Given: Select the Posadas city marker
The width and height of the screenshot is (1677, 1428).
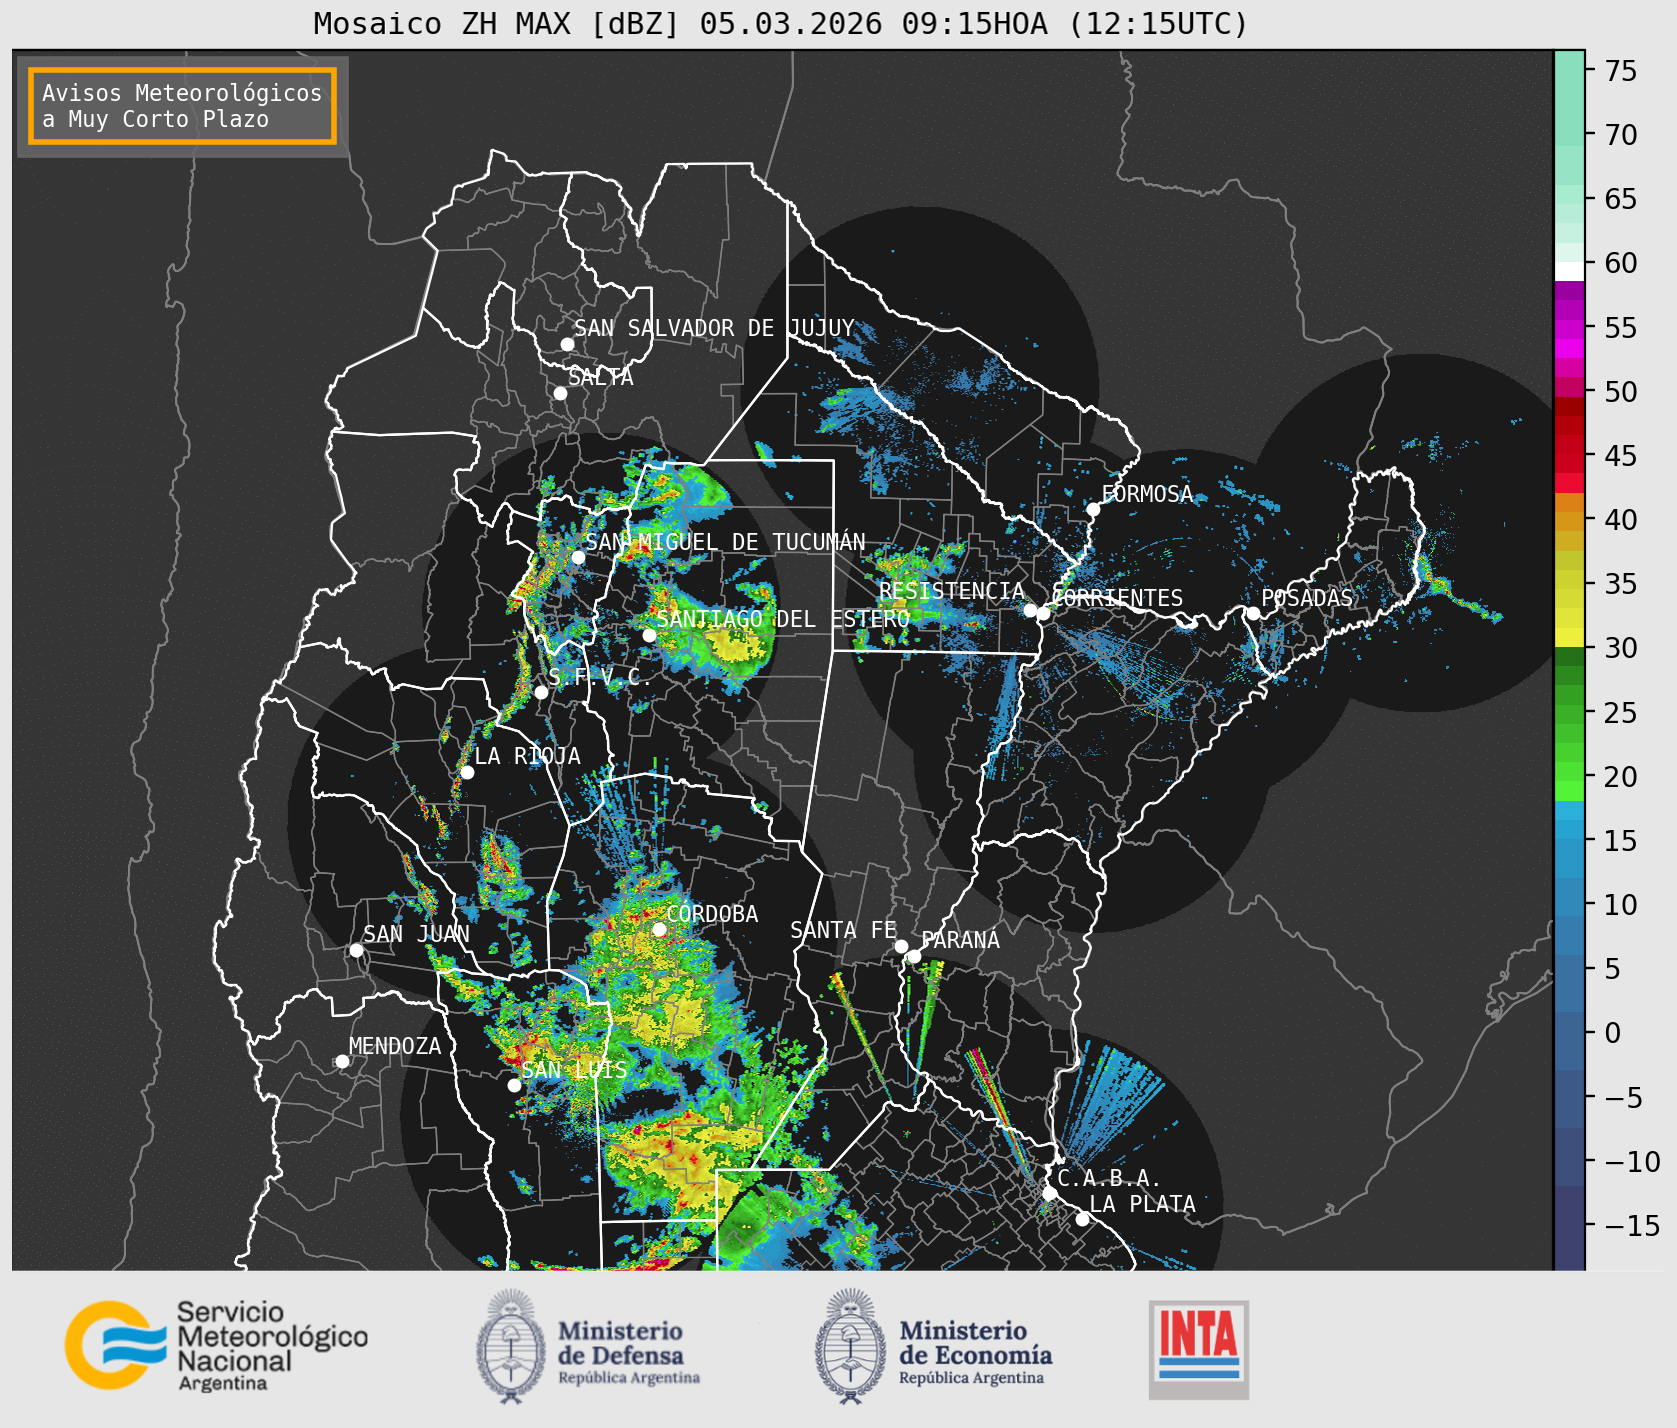Looking at the screenshot, I should pos(1252,613).
